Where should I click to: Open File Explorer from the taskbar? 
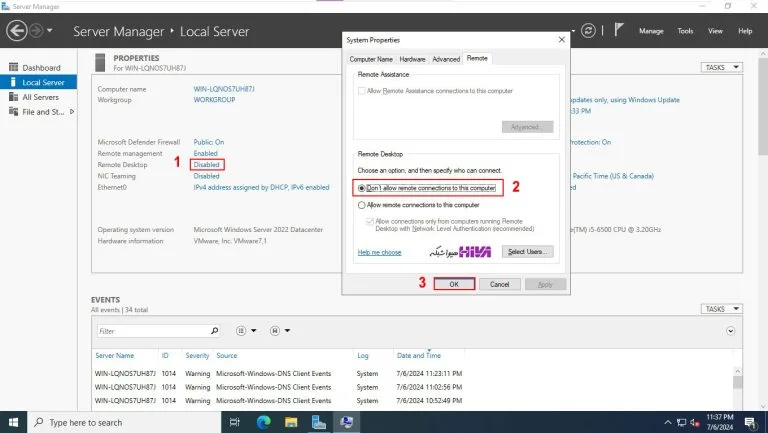coord(291,422)
